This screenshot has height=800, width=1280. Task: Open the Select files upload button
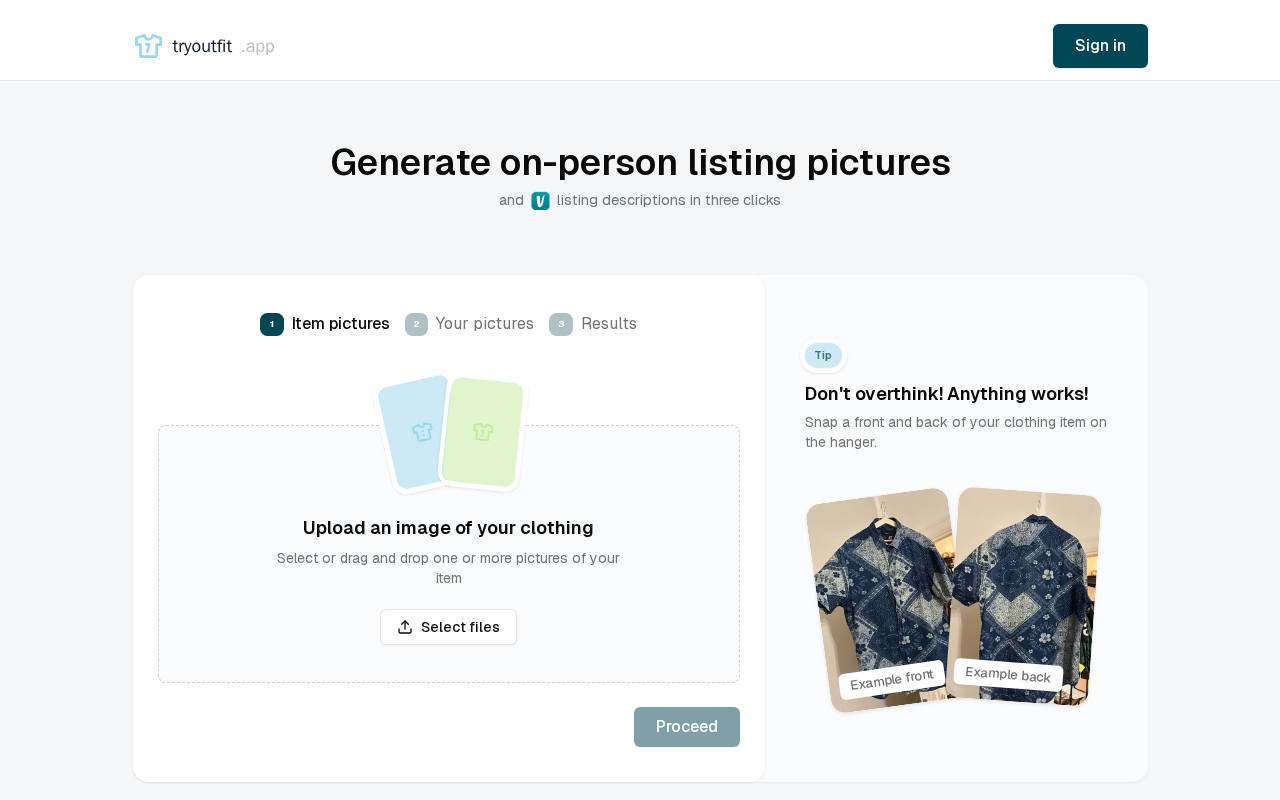tap(448, 627)
